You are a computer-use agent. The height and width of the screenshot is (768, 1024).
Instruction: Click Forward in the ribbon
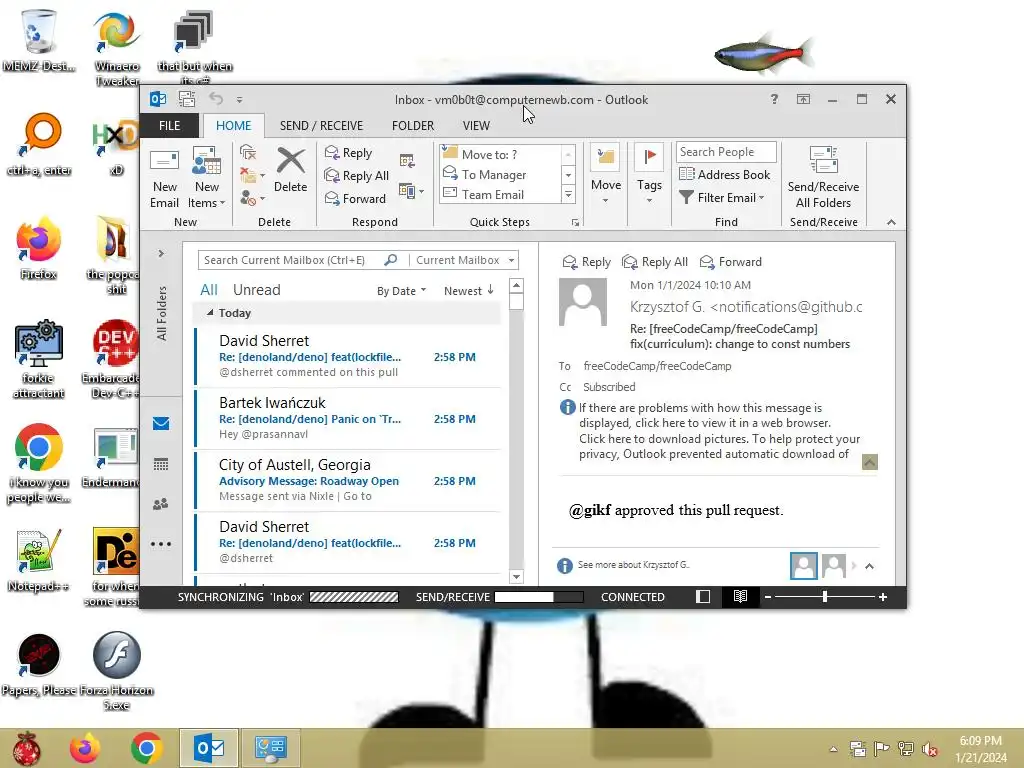(x=355, y=199)
